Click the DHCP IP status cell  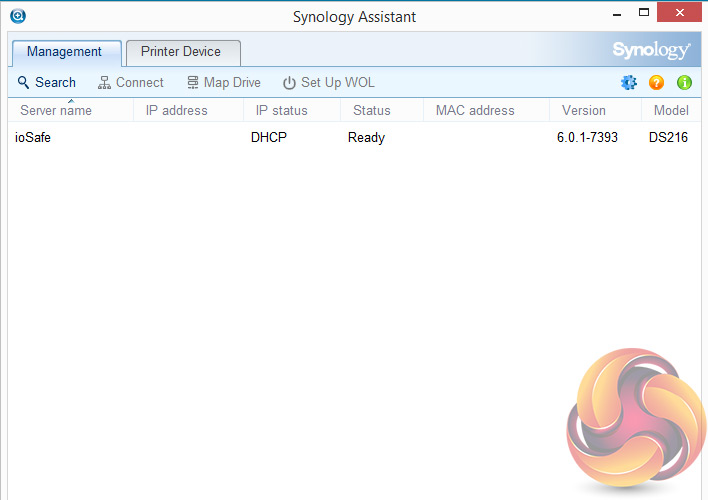tap(269, 137)
